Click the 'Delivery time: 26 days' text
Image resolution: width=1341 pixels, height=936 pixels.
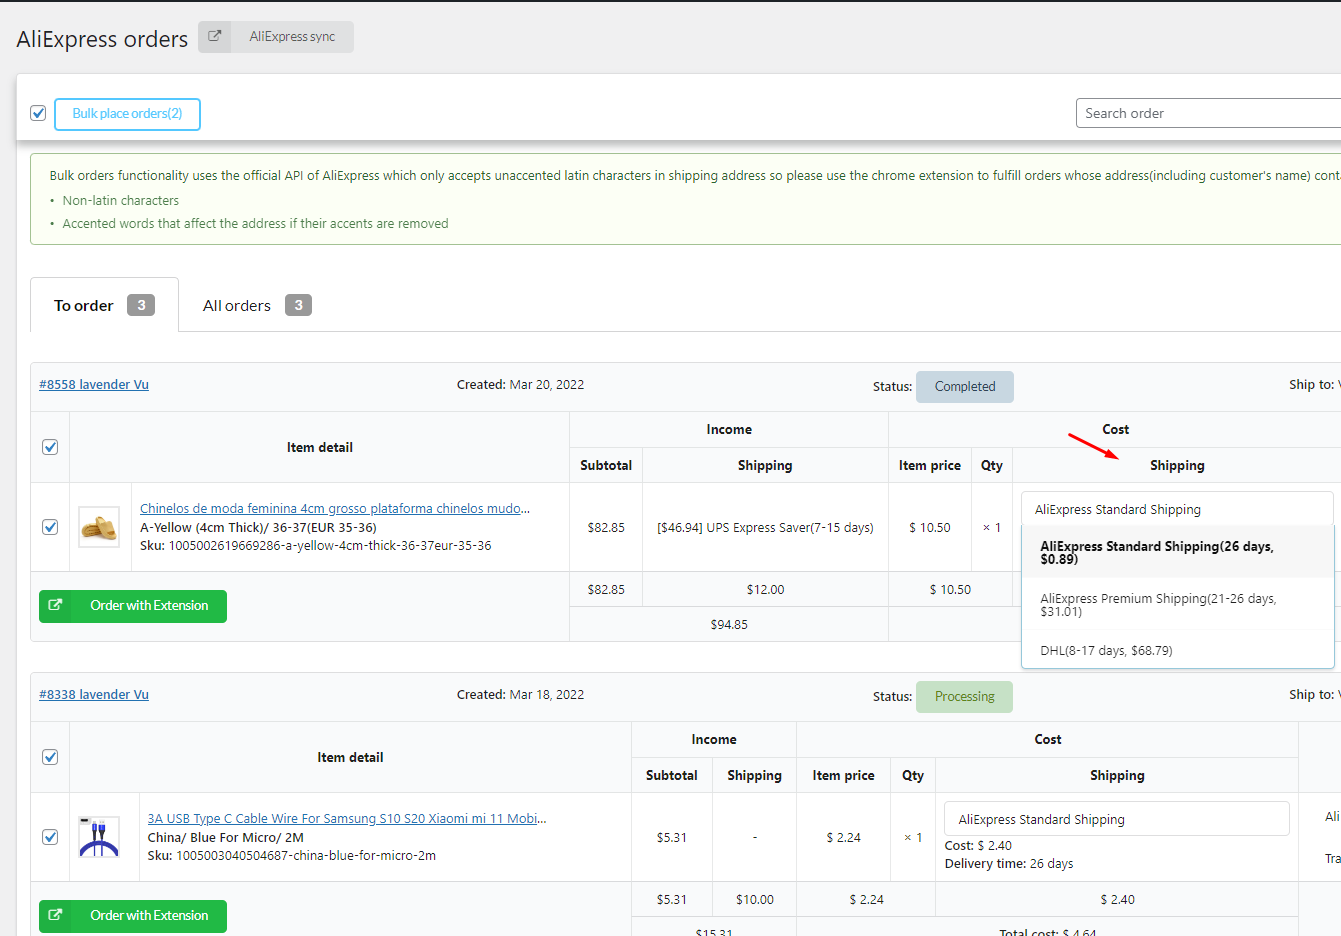(x=1009, y=864)
